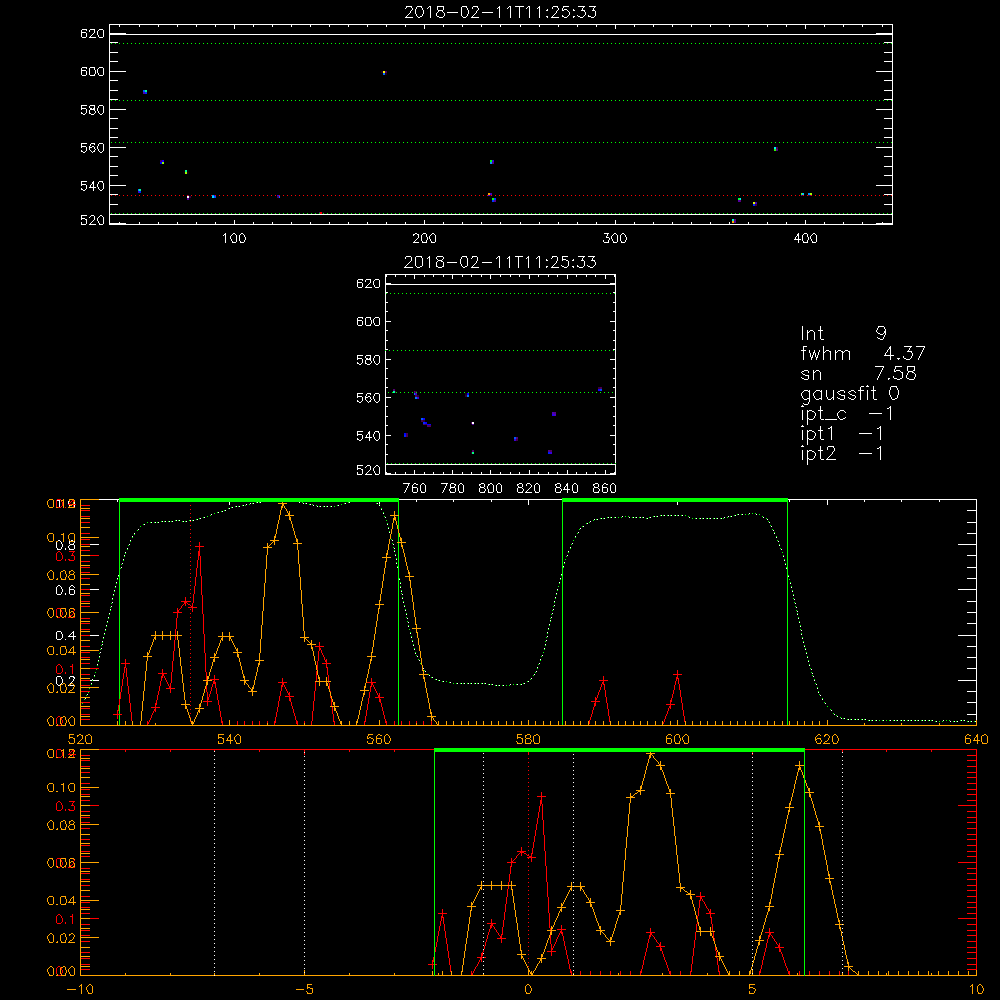Click the x-axis label '-5' of the bottom plot
The height and width of the screenshot is (1000, 1000).
pyautogui.click(x=304, y=990)
